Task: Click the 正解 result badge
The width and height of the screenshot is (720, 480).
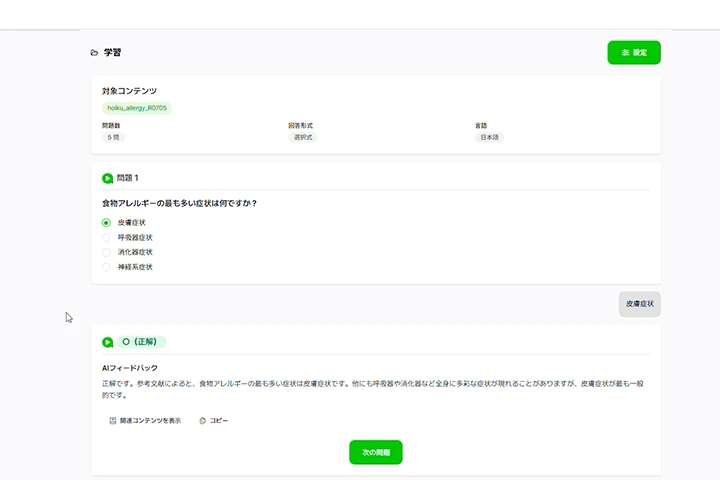Action: [141, 342]
